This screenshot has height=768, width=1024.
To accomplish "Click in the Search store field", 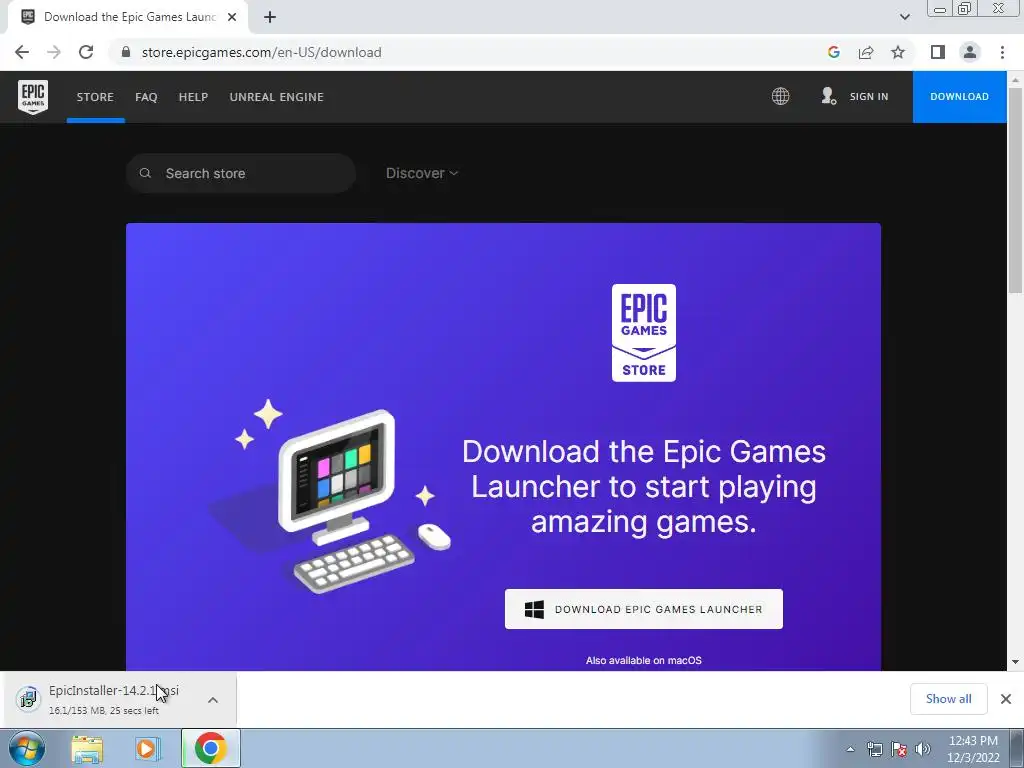I will coord(240,173).
